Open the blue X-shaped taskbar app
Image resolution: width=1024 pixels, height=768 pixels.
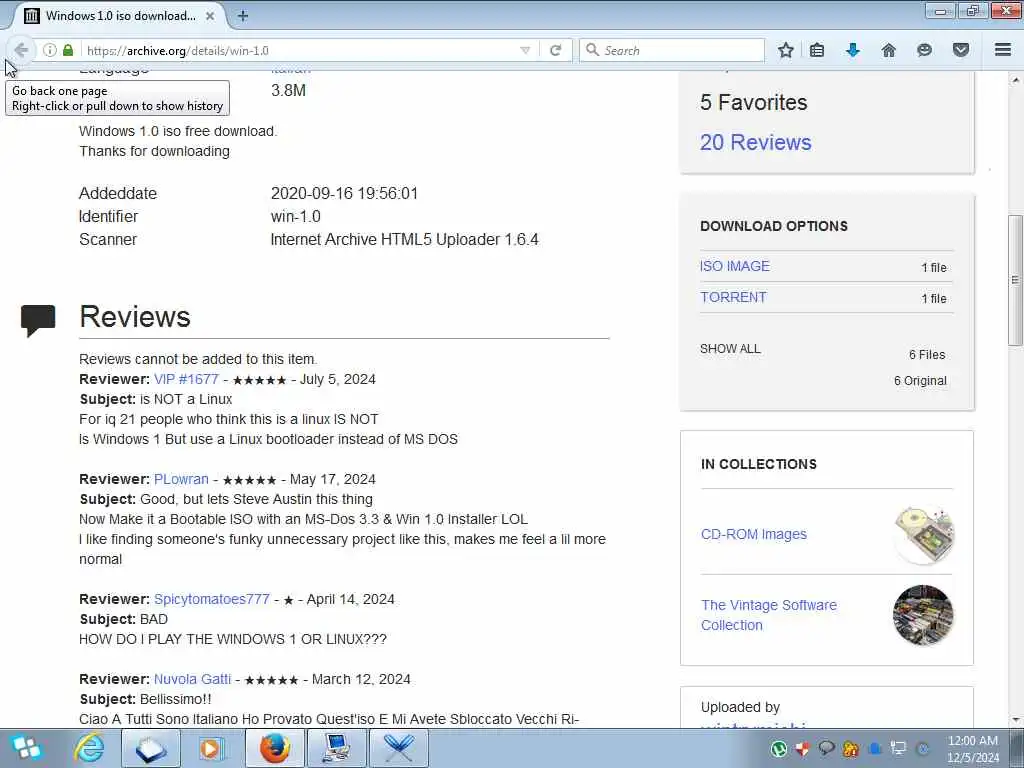click(398, 748)
